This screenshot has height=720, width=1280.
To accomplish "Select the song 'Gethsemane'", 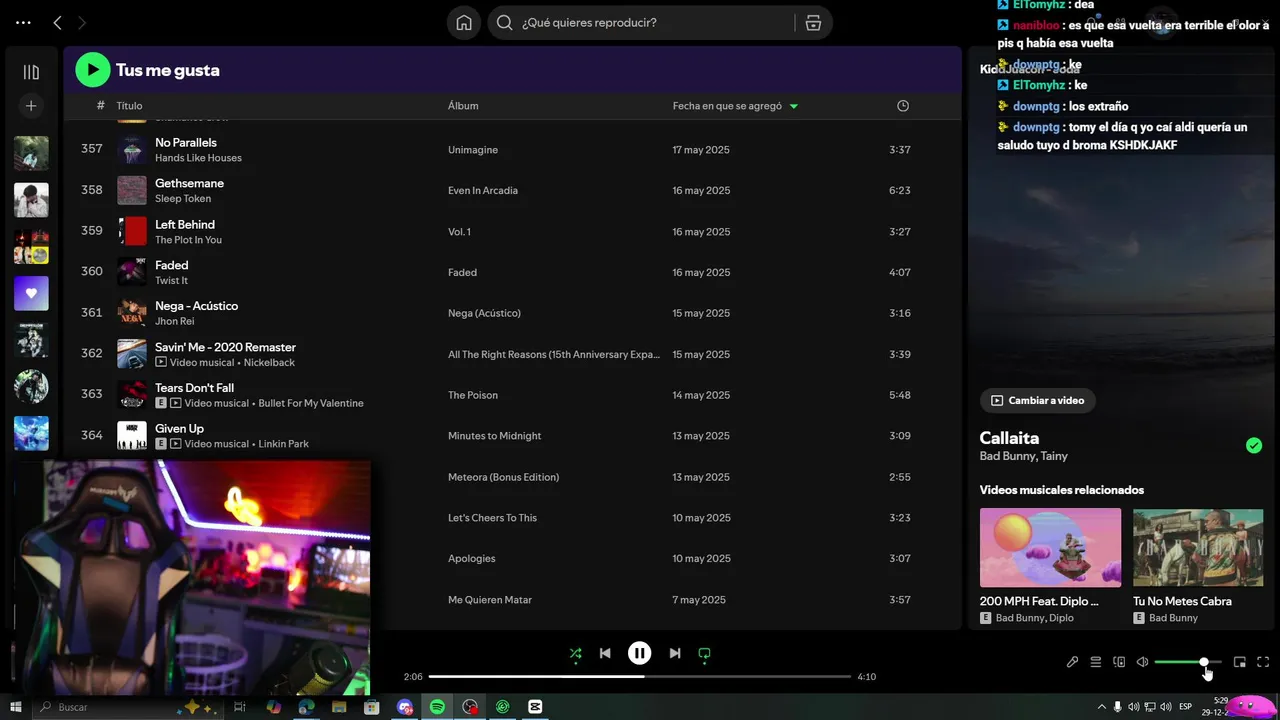I will [x=189, y=183].
